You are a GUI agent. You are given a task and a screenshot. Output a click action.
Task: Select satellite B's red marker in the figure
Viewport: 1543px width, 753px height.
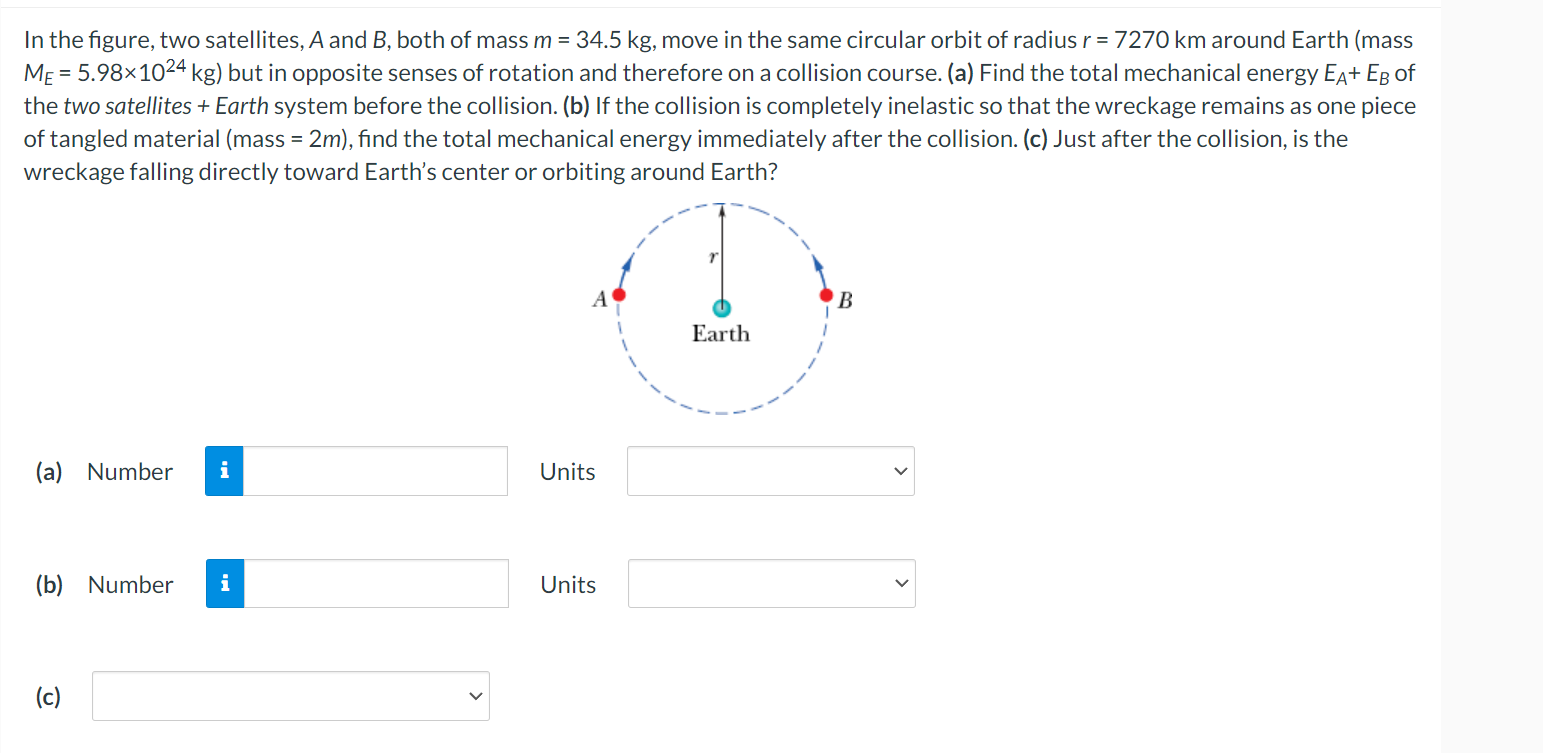pos(826,295)
